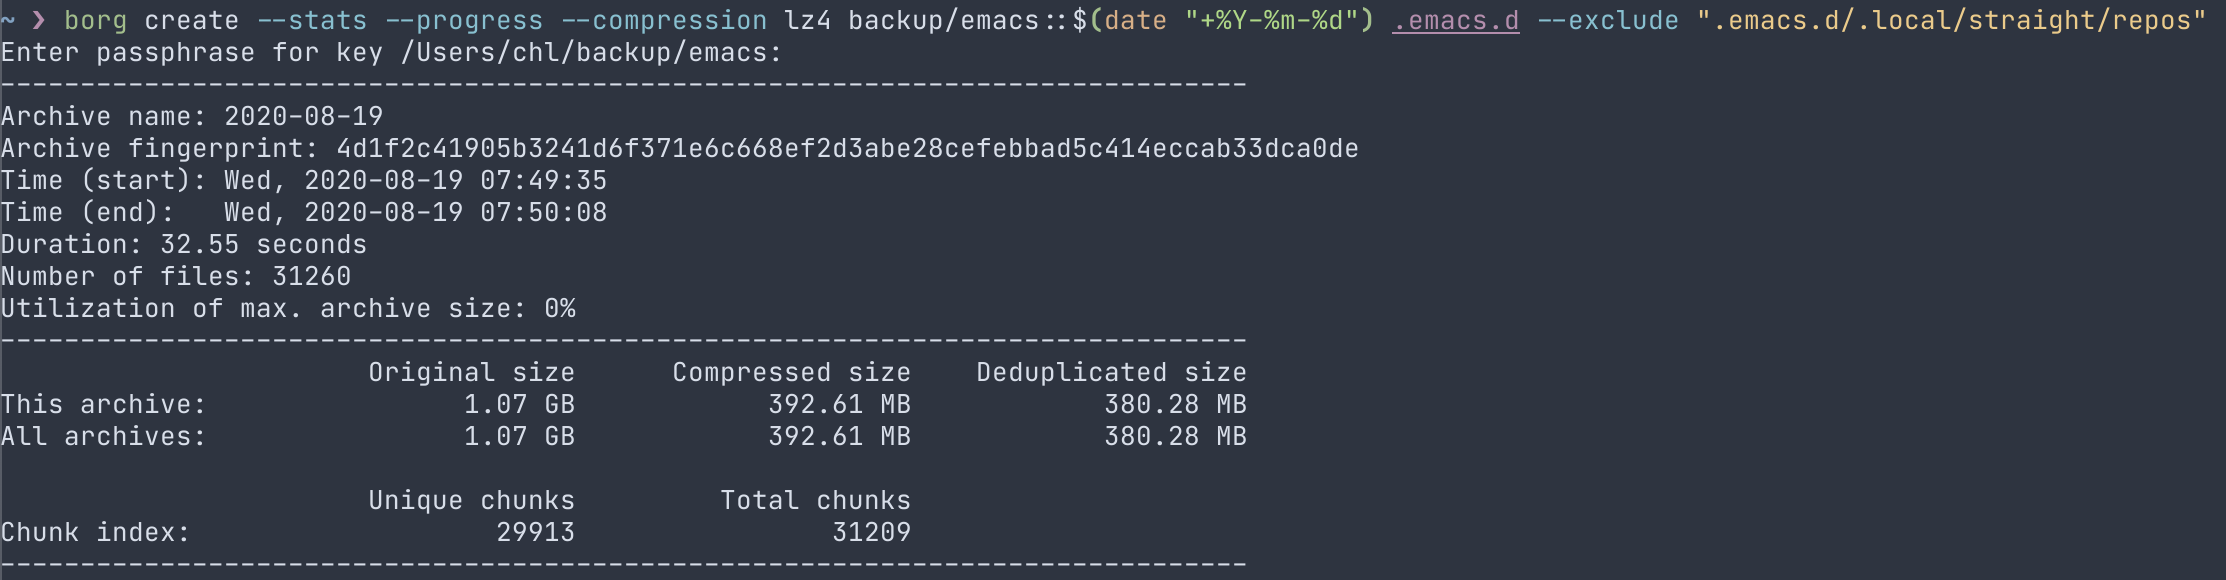The width and height of the screenshot is (2226, 580).
Task: Click the Total chunks value 31209
Action: click(x=871, y=533)
